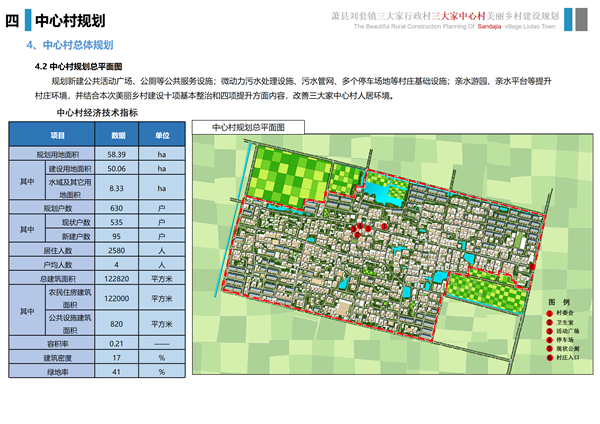
Task: Click the 中心村经济技术指标 table title
Action: 97,113
